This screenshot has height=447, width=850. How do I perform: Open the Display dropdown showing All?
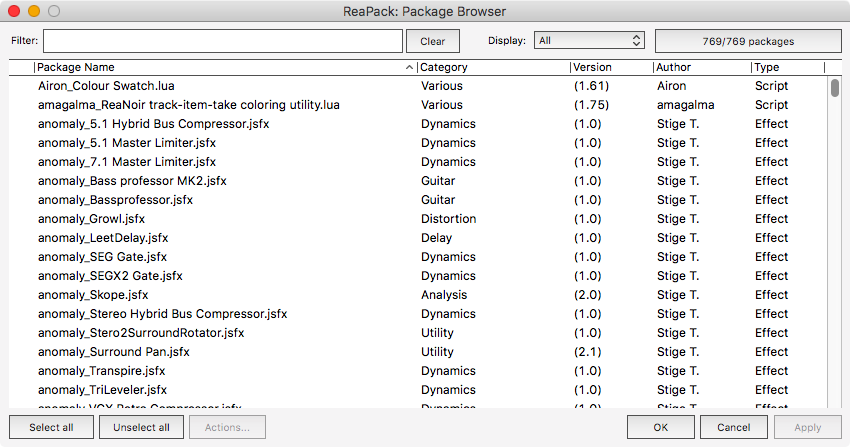(x=589, y=41)
